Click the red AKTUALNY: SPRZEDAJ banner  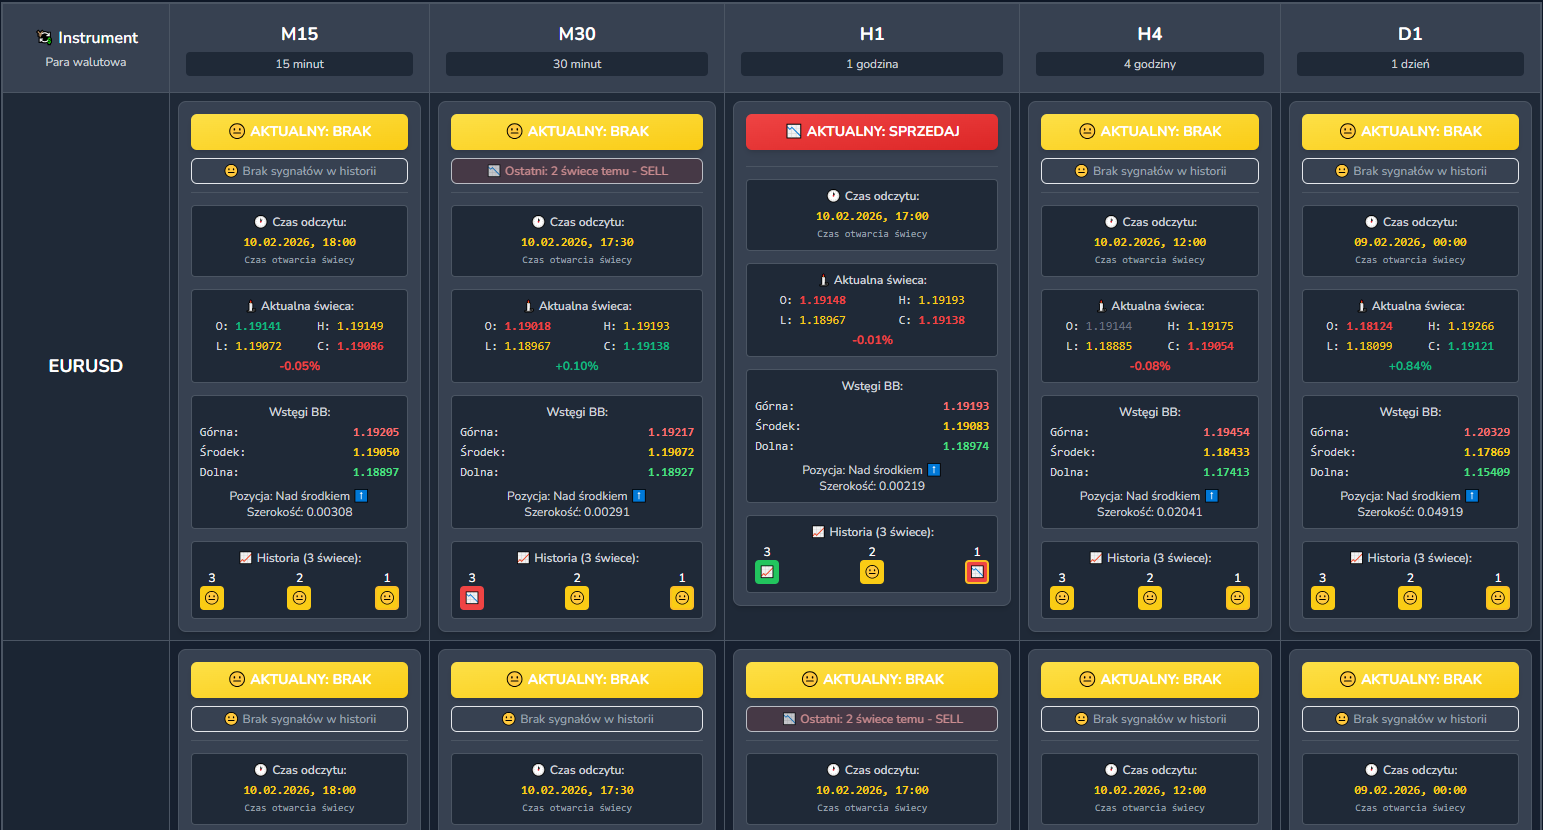click(872, 131)
